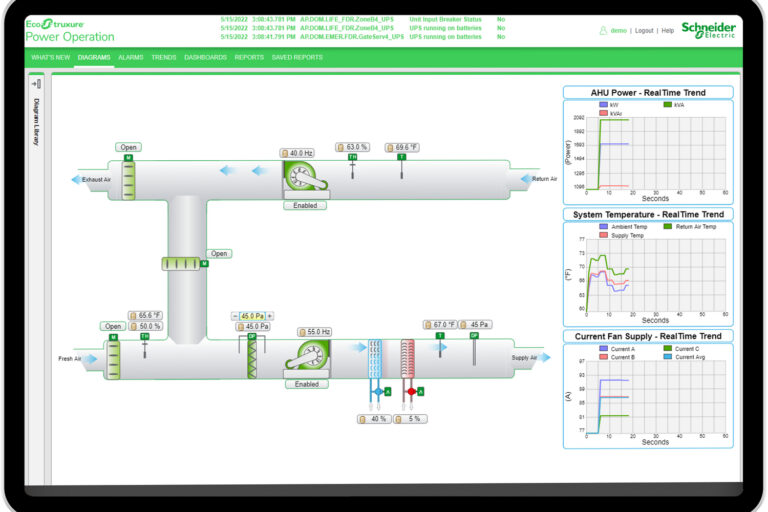Select the Diagrams tab
The image size is (768, 512).
(94, 57)
